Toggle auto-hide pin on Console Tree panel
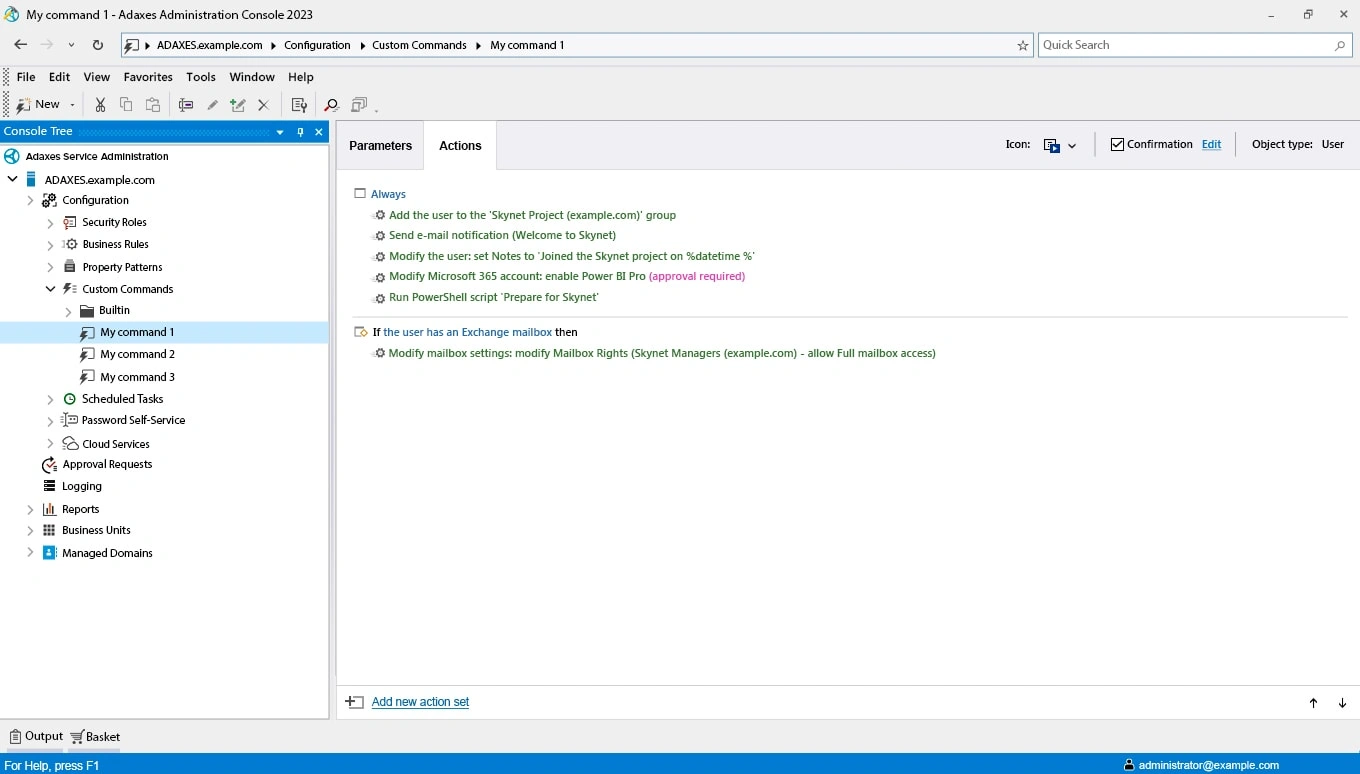1360x774 pixels. (300, 131)
